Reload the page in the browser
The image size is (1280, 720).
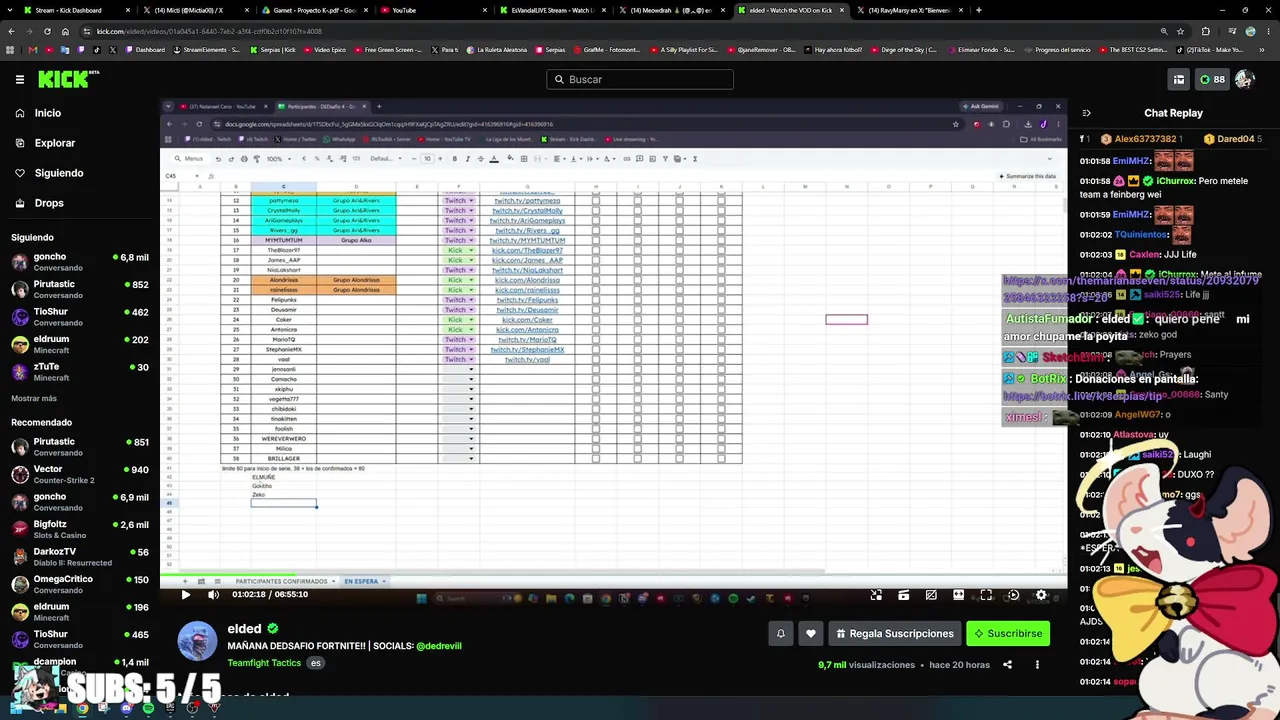pos(47,31)
